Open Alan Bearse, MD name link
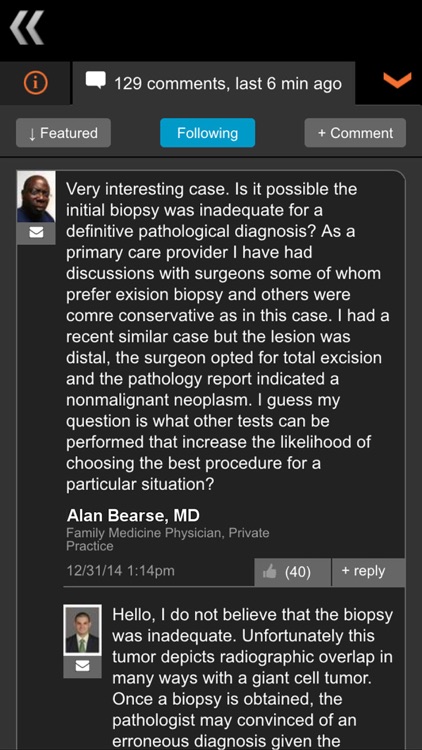Image resolution: width=422 pixels, height=750 pixels. click(x=133, y=515)
